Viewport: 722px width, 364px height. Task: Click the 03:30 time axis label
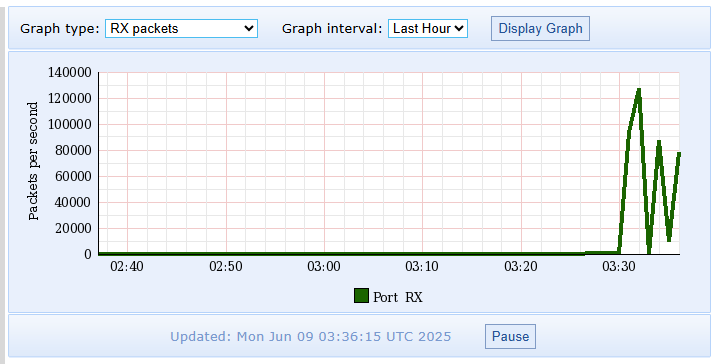pos(619,266)
